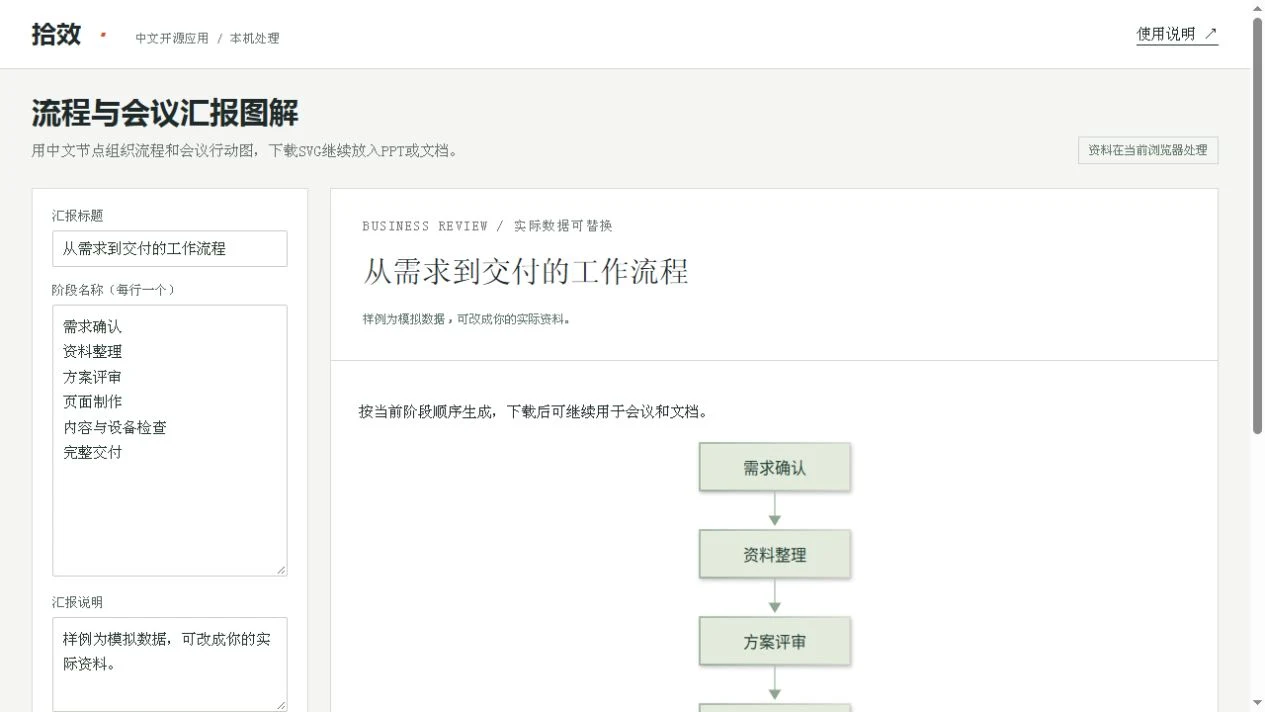
Task: Click the 方案评审 line in the stage list
Action: [93, 377]
